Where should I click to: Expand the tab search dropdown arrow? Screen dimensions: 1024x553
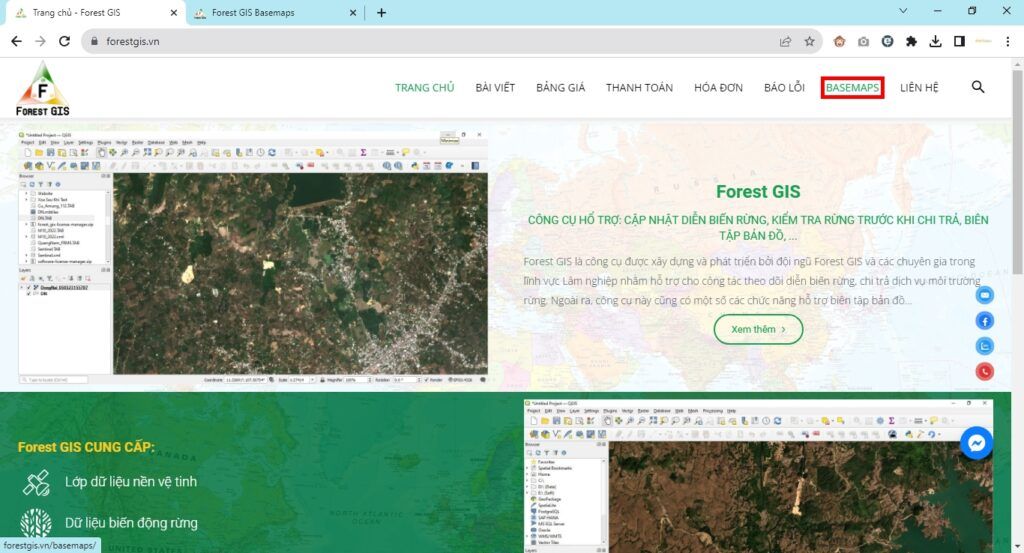[x=903, y=12]
